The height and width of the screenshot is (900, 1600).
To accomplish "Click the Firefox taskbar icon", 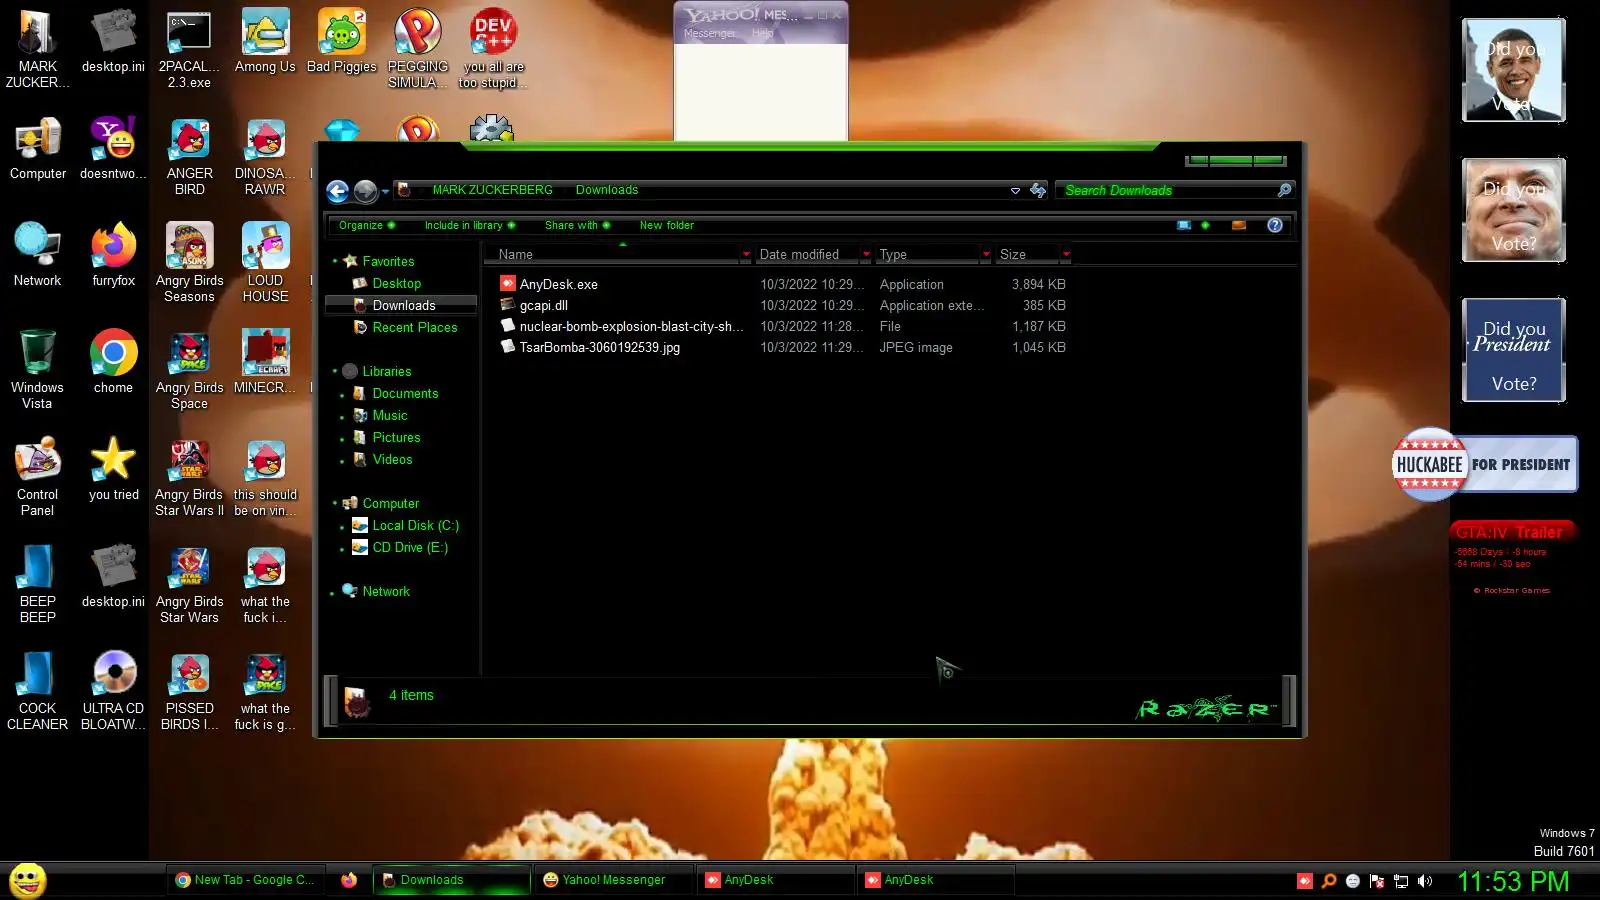I will [x=348, y=880].
